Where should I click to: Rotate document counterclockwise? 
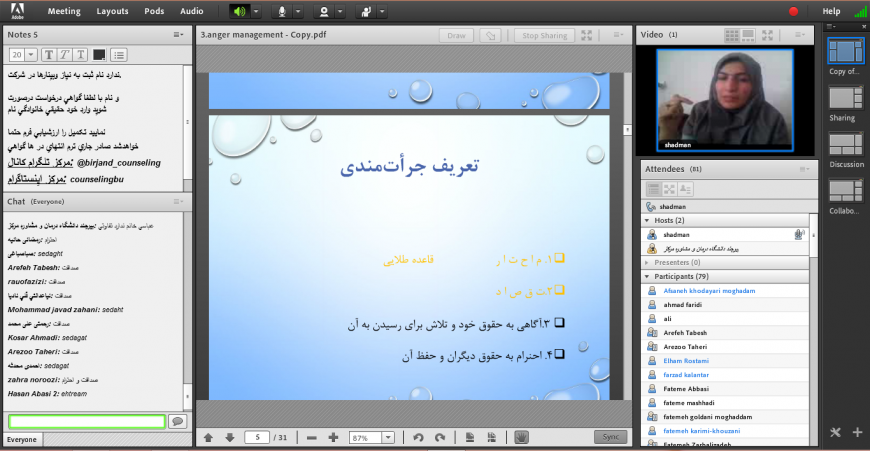418,438
